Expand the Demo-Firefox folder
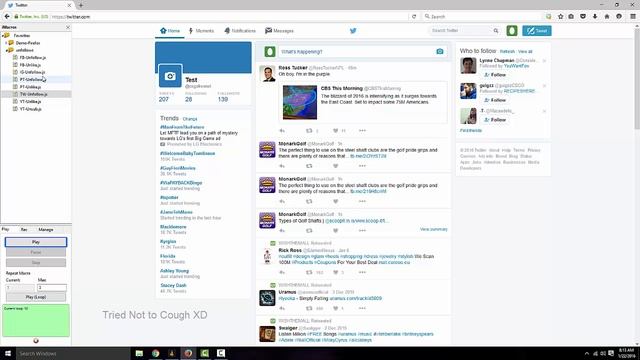Image resolution: width=640 pixels, height=360 pixels. click(6, 43)
